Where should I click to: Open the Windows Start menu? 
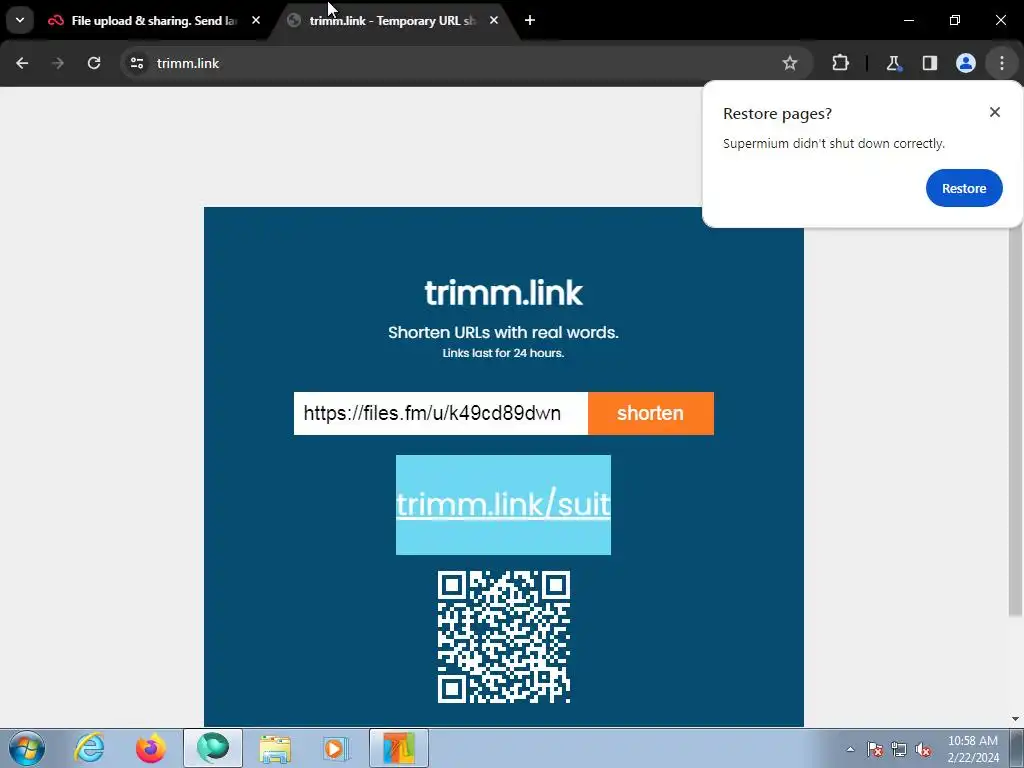(27, 748)
